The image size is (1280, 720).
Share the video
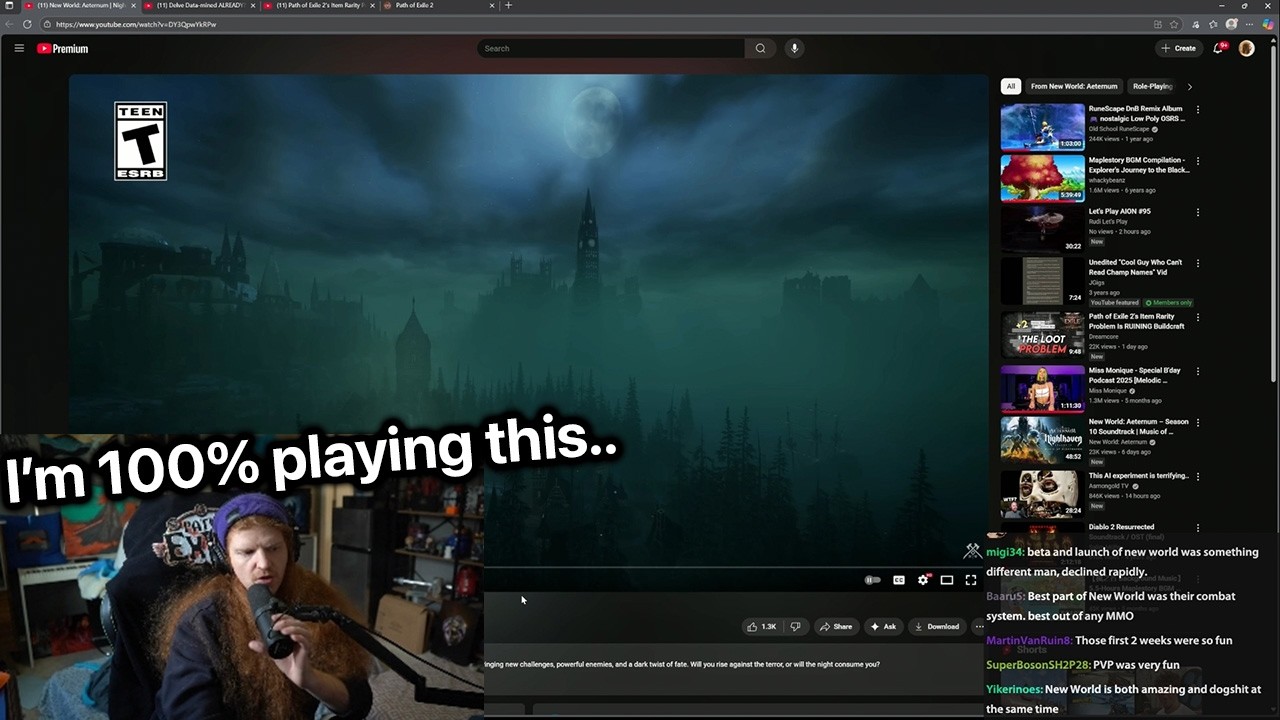click(x=835, y=626)
